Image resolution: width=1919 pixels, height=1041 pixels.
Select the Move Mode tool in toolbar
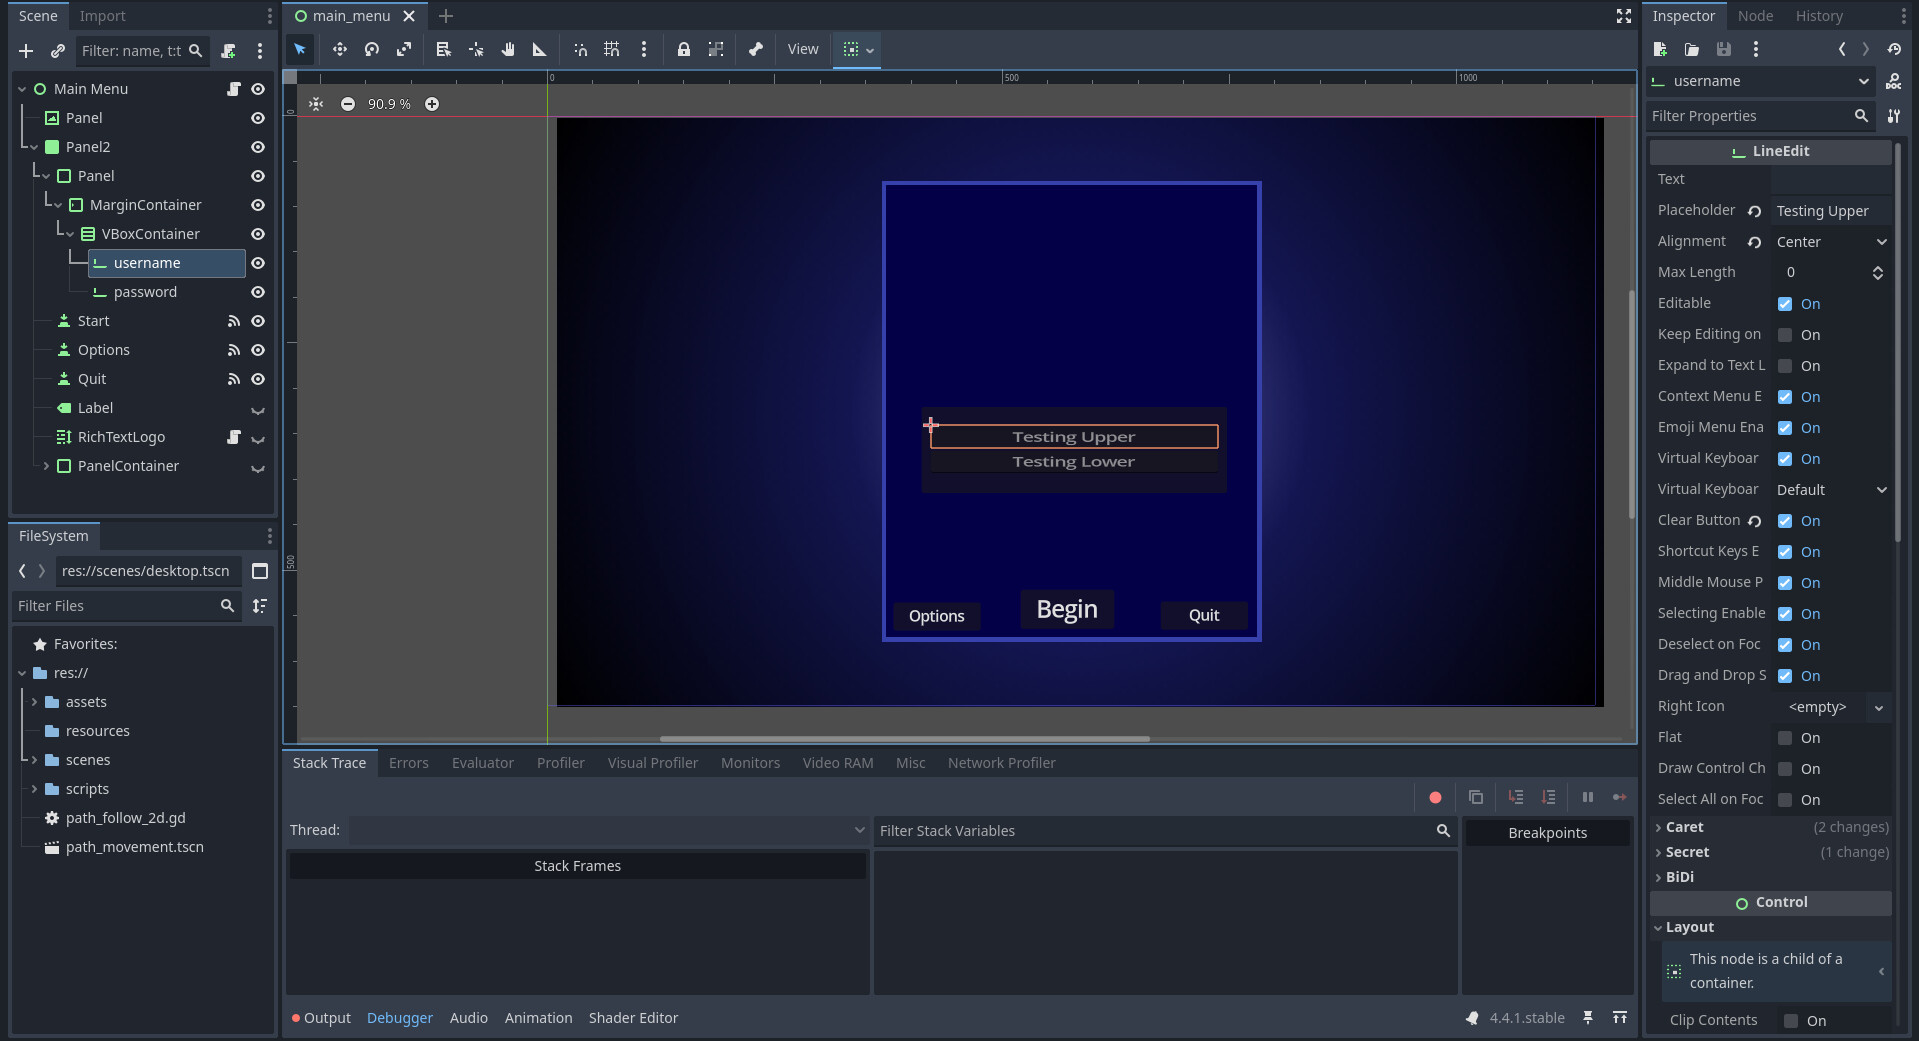click(340, 49)
